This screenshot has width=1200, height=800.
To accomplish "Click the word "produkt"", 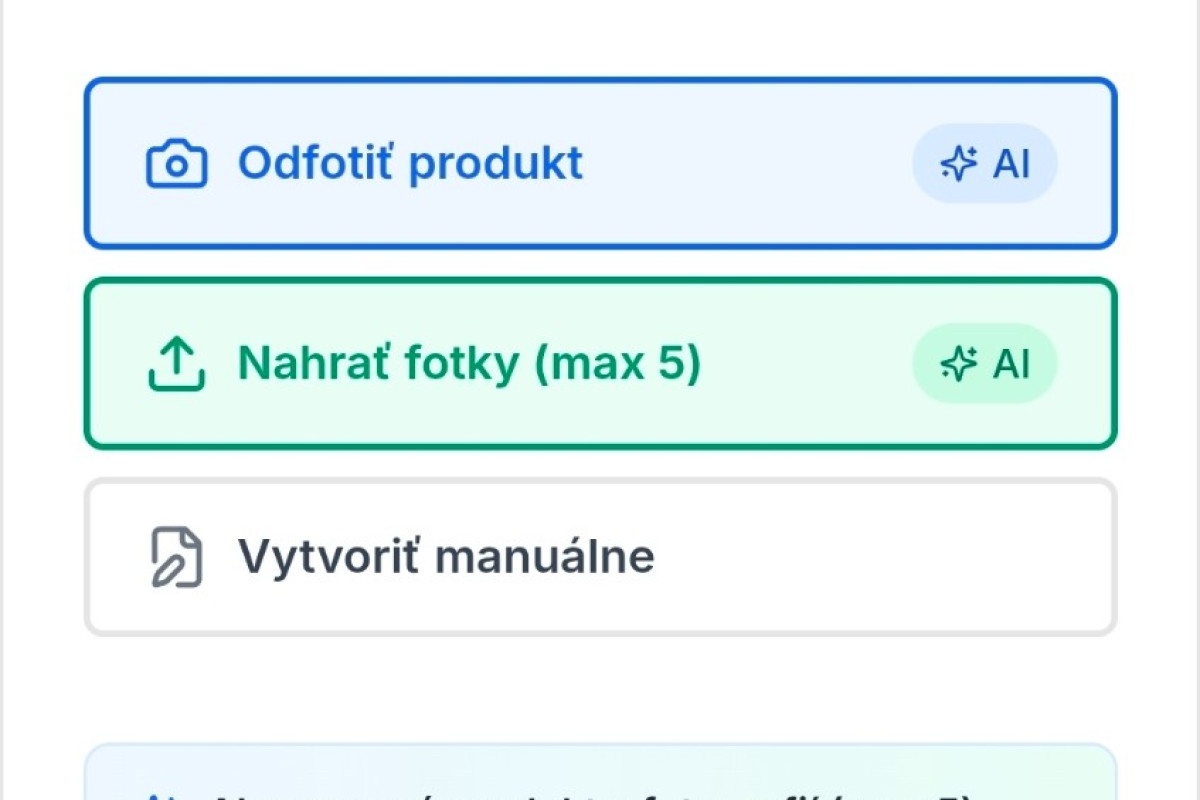I will pos(496,163).
